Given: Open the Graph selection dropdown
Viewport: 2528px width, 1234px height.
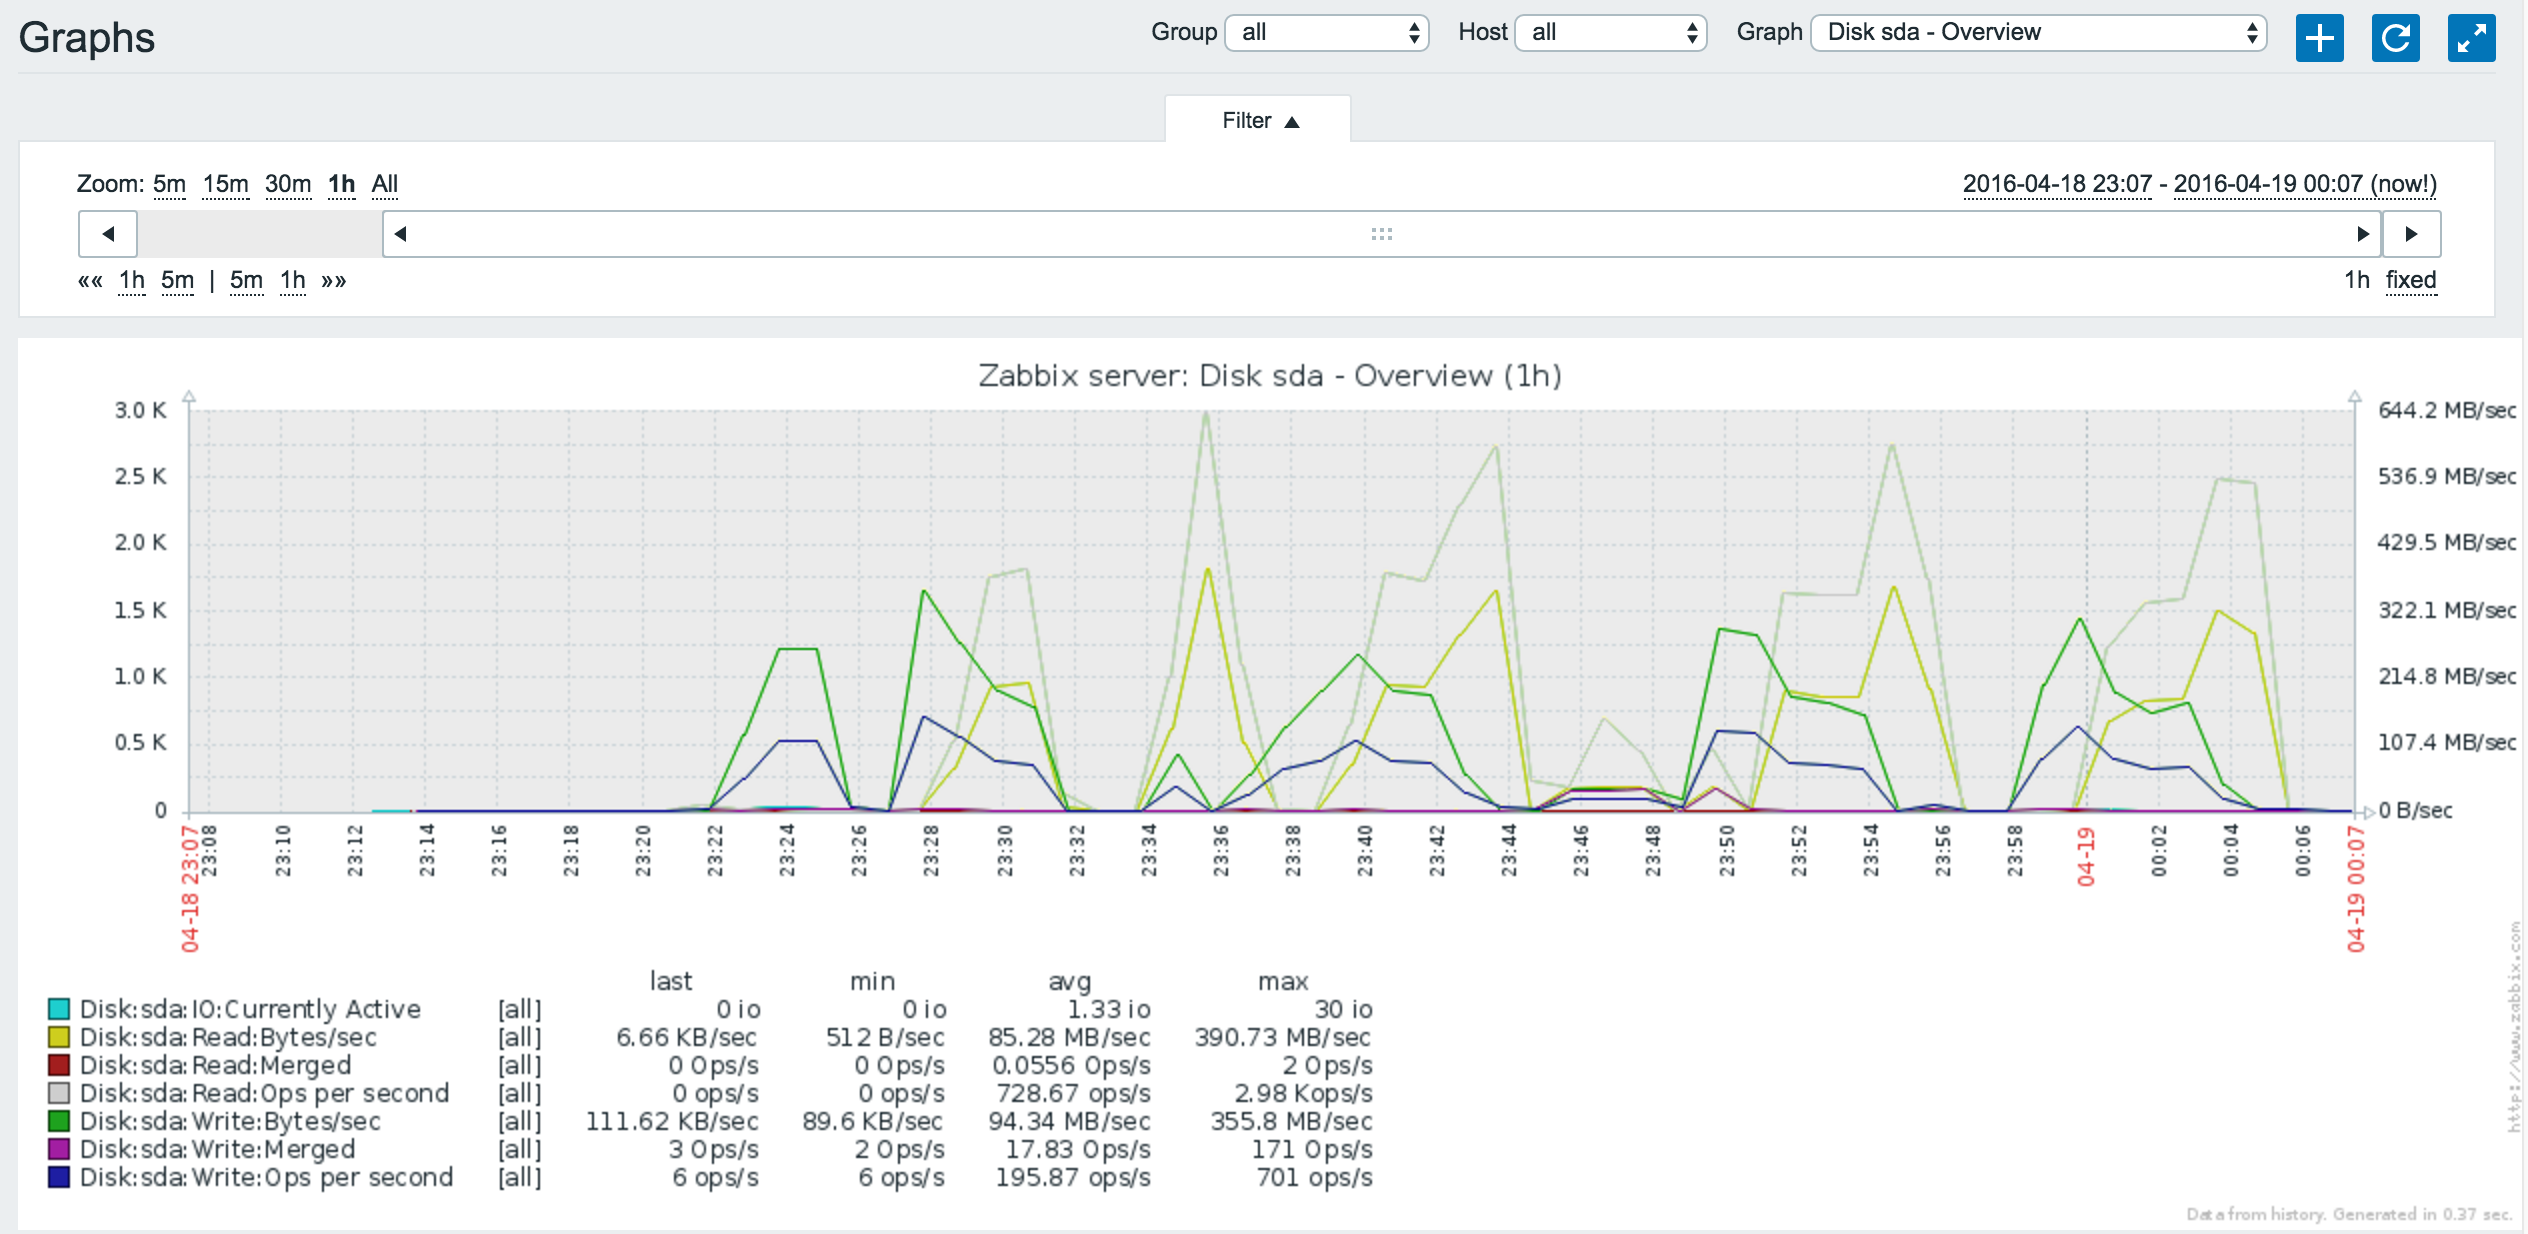Looking at the screenshot, I should pyautogui.click(x=2038, y=32).
